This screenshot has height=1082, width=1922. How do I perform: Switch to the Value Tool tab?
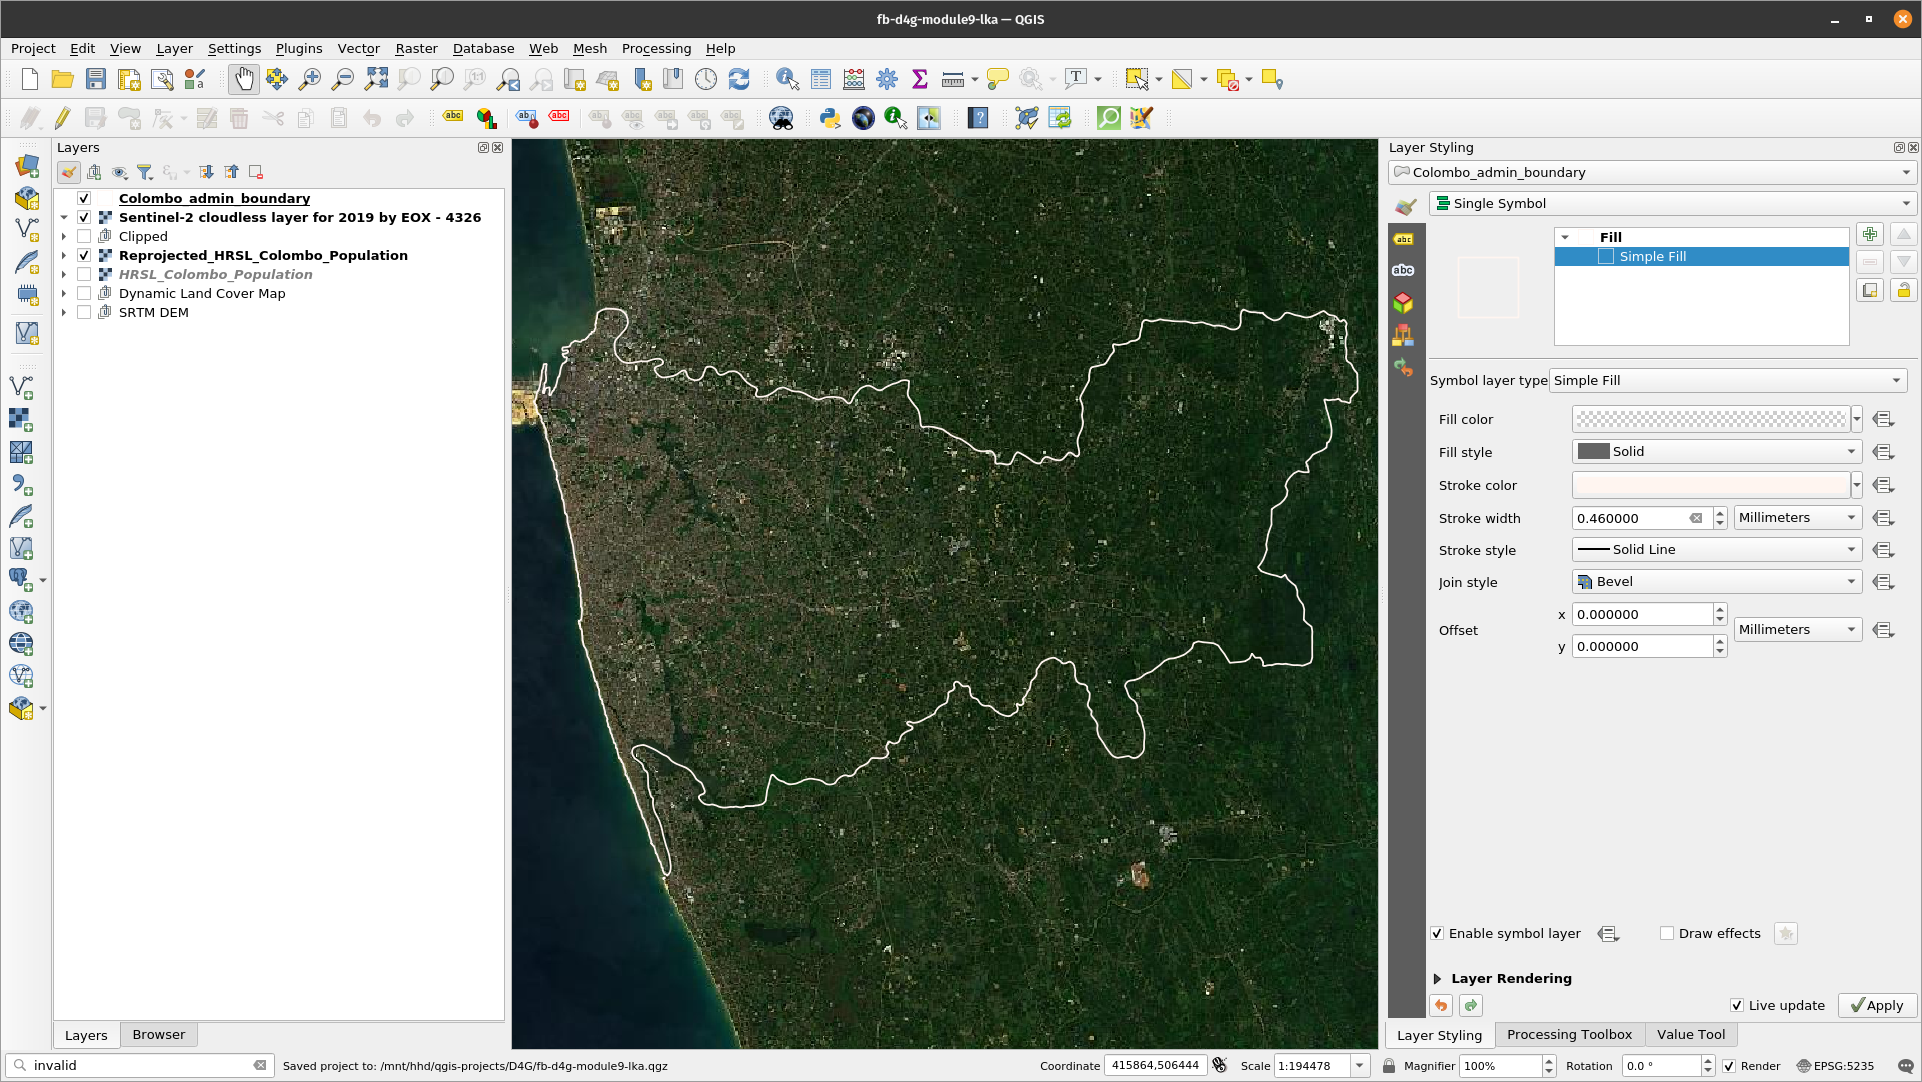click(1691, 1035)
